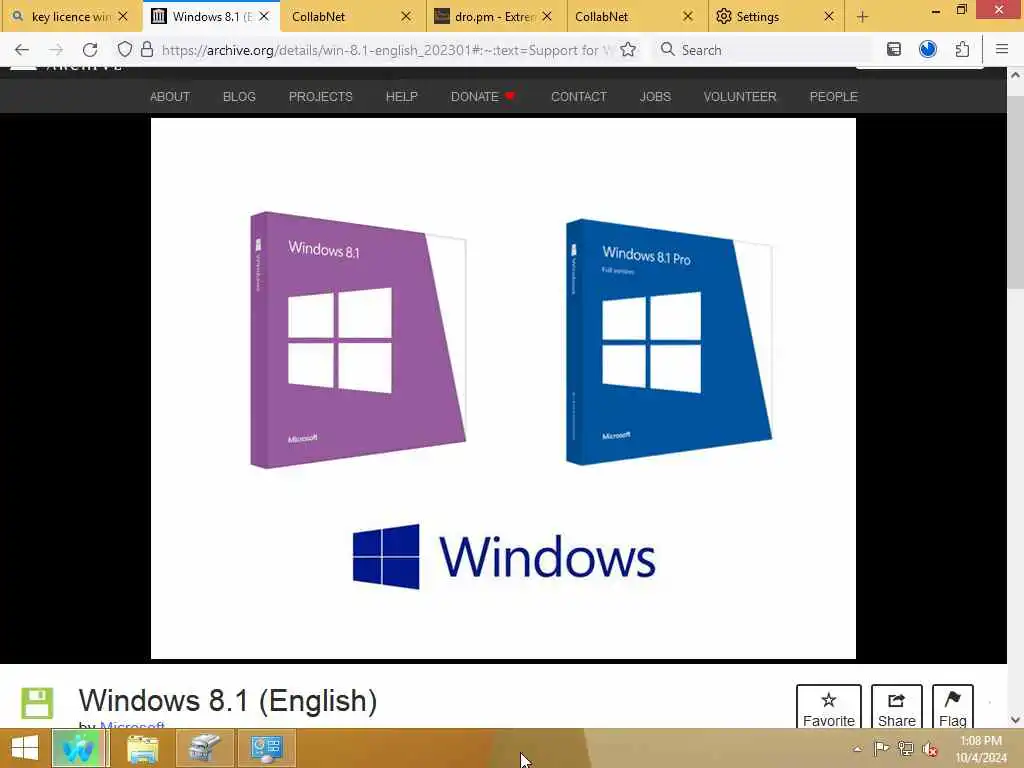Open the Waterfox taskbar icon
Image resolution: width=1024 pixels, height=768 pixels.
pos(78,748)
